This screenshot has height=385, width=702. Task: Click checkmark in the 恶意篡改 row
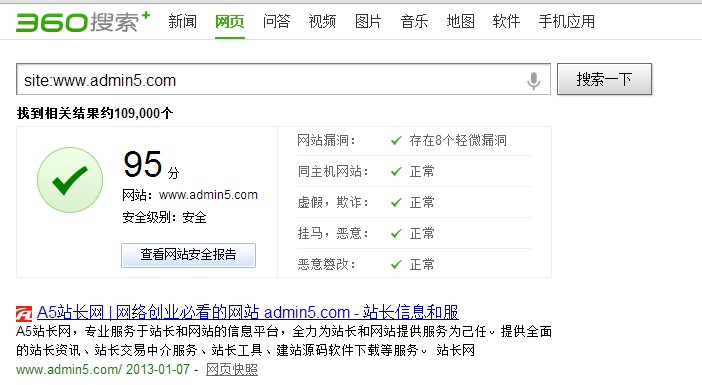(396, 264)
